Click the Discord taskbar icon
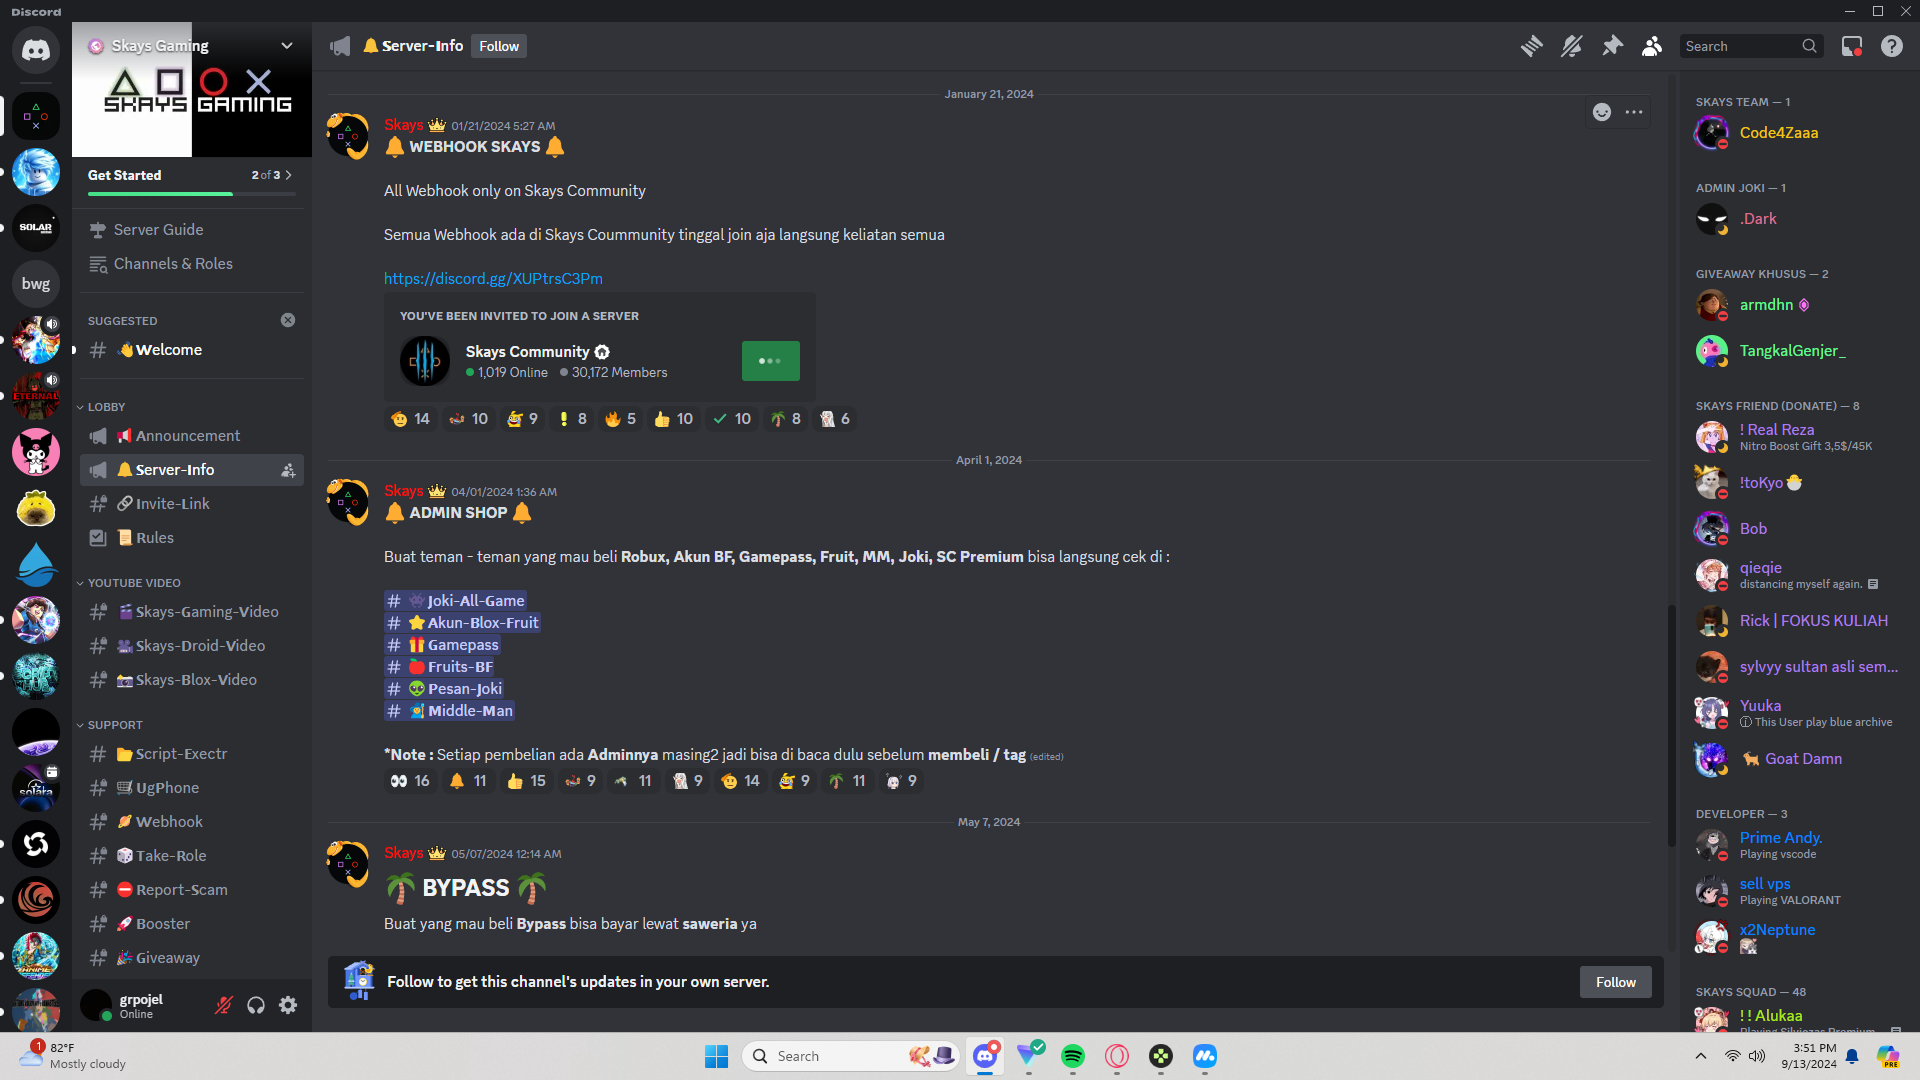Viewport: 1920px width, 1080px height. [985, 1056]
